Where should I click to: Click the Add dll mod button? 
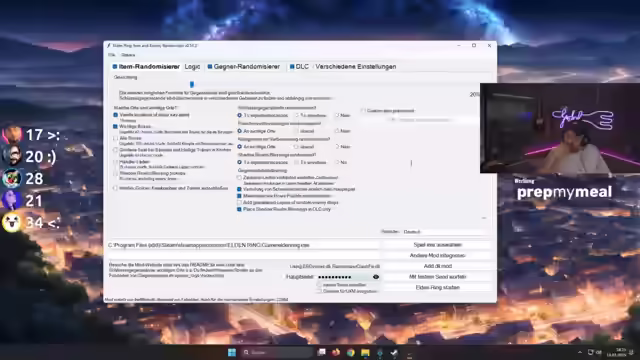(x=438, y=266)
